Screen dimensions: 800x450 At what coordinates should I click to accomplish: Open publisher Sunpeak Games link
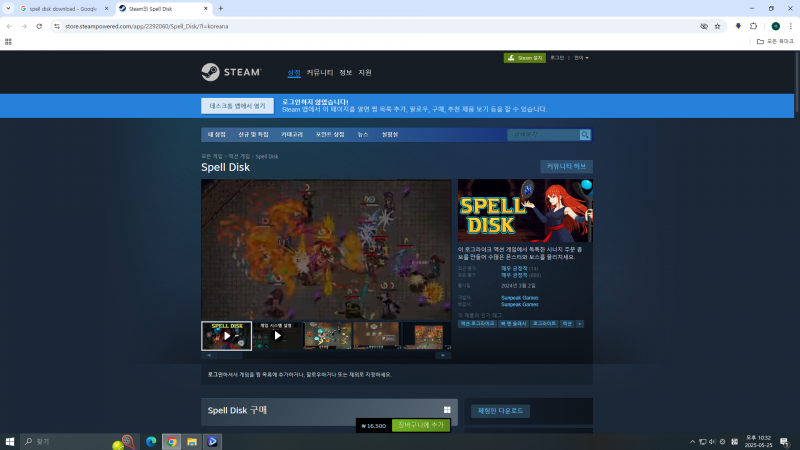(519, 305)
